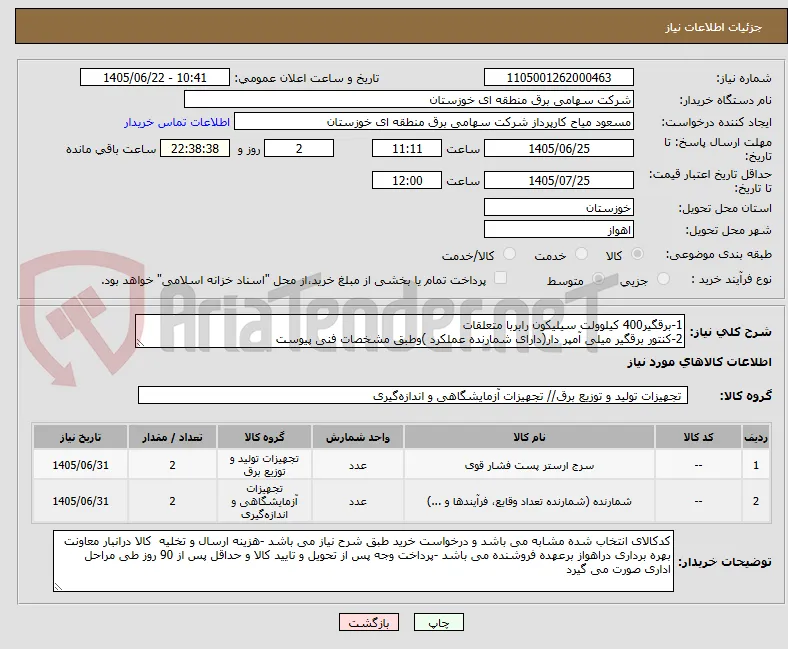Click the countdown field 22:38:38
Image resolution: width=788 pixels, height=649 pixels.
coord(195,149)
